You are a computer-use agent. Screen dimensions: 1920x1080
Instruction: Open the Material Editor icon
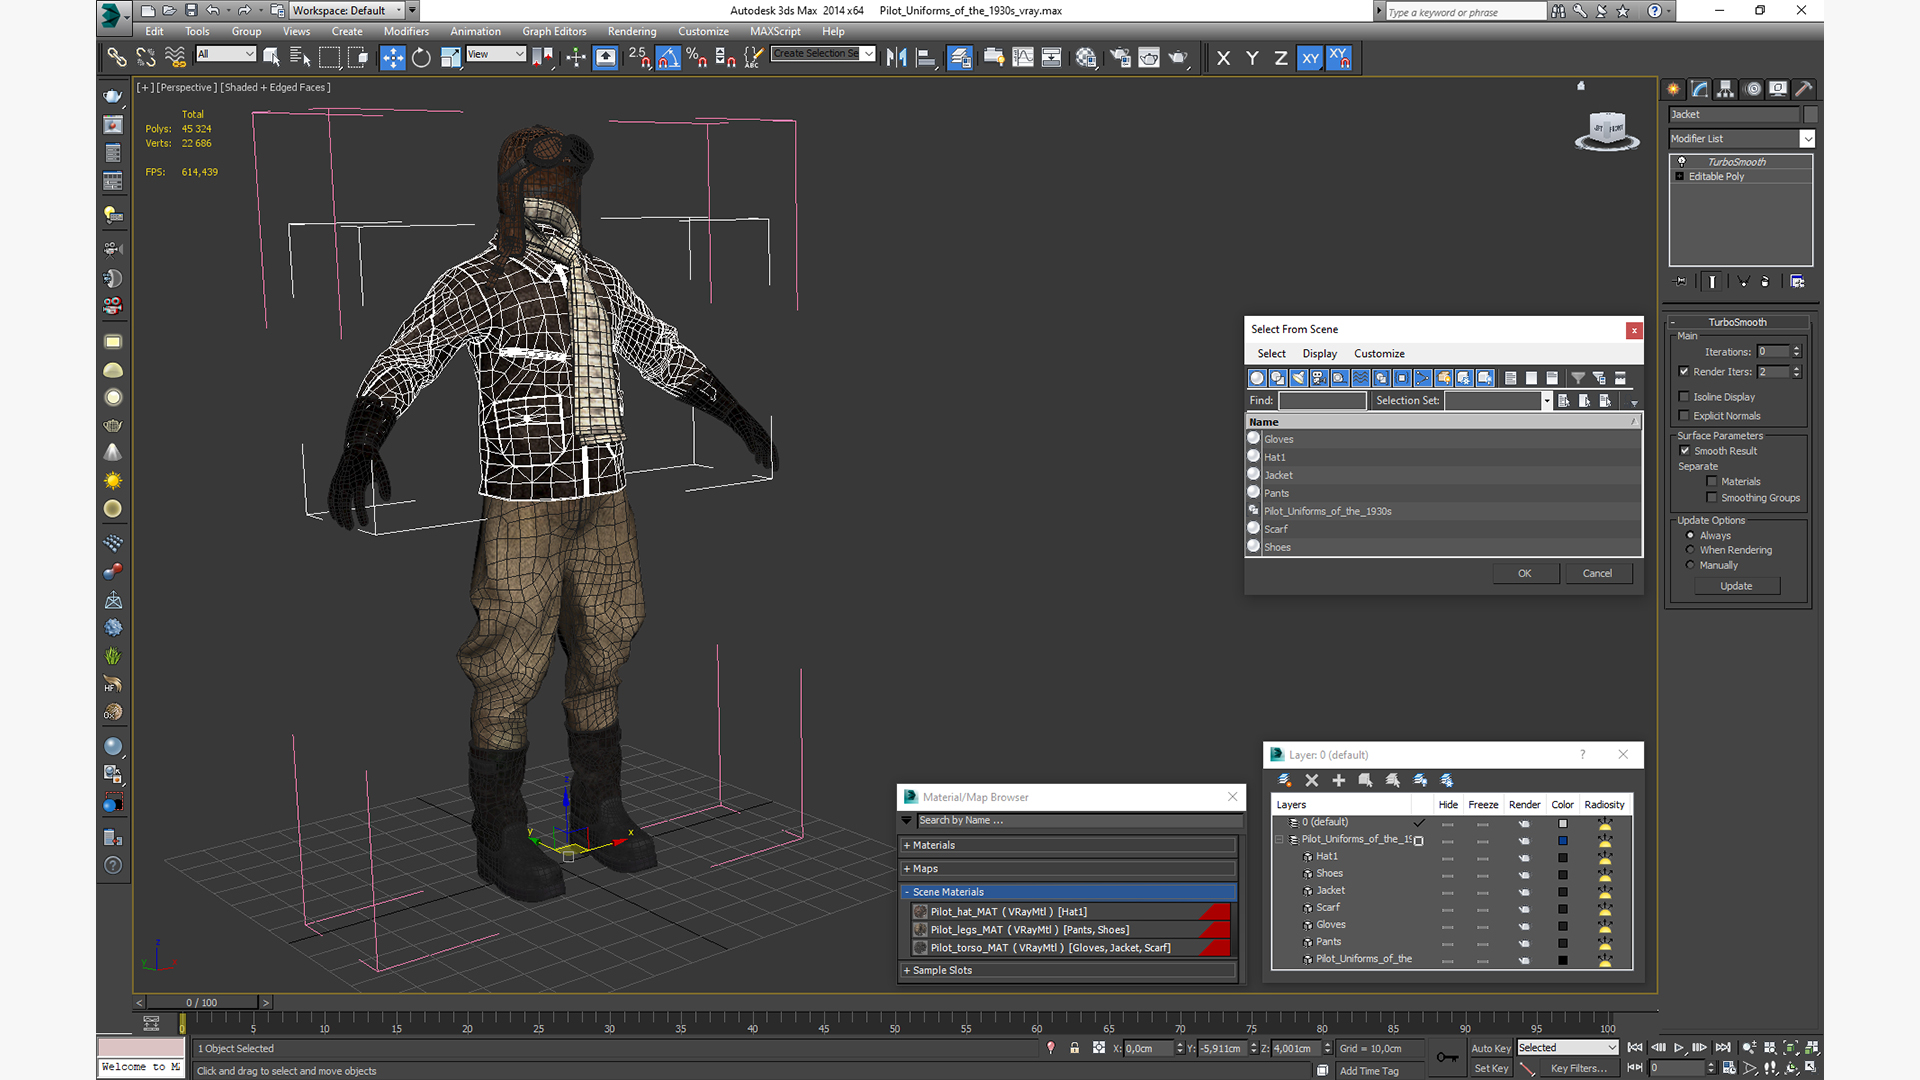coord(1086,58)
